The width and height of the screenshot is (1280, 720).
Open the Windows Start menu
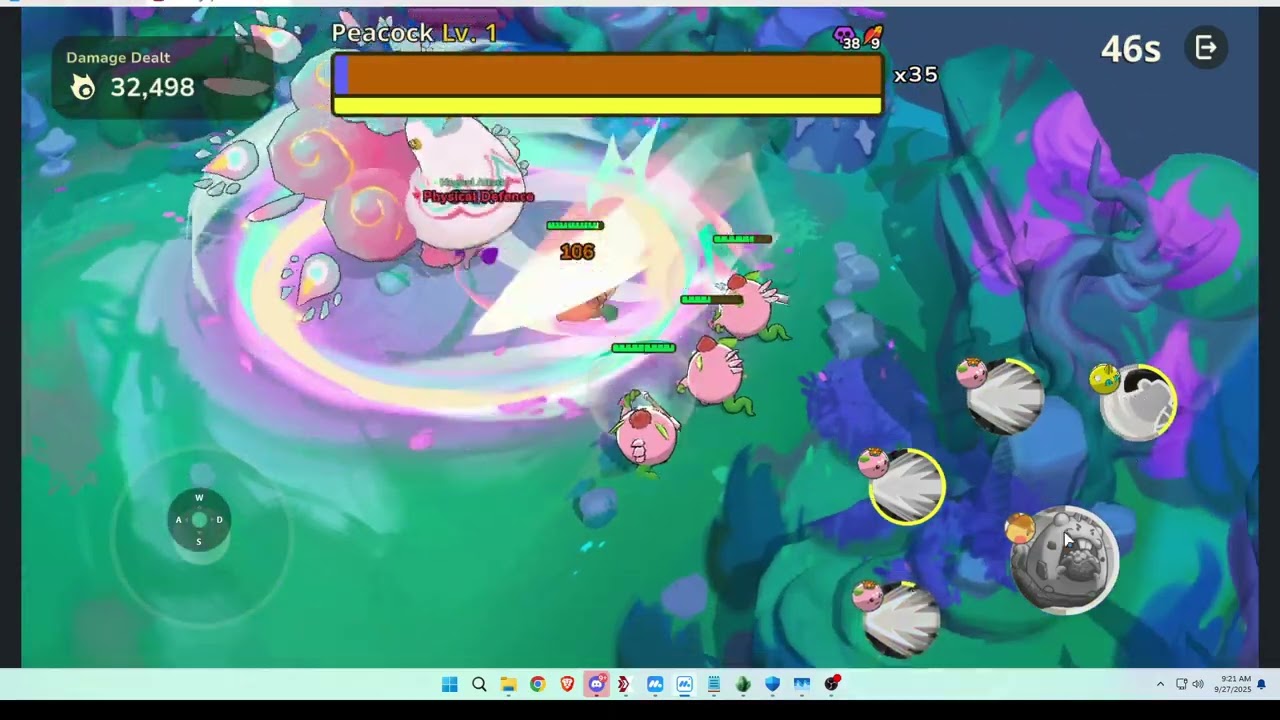click(450, 684)
